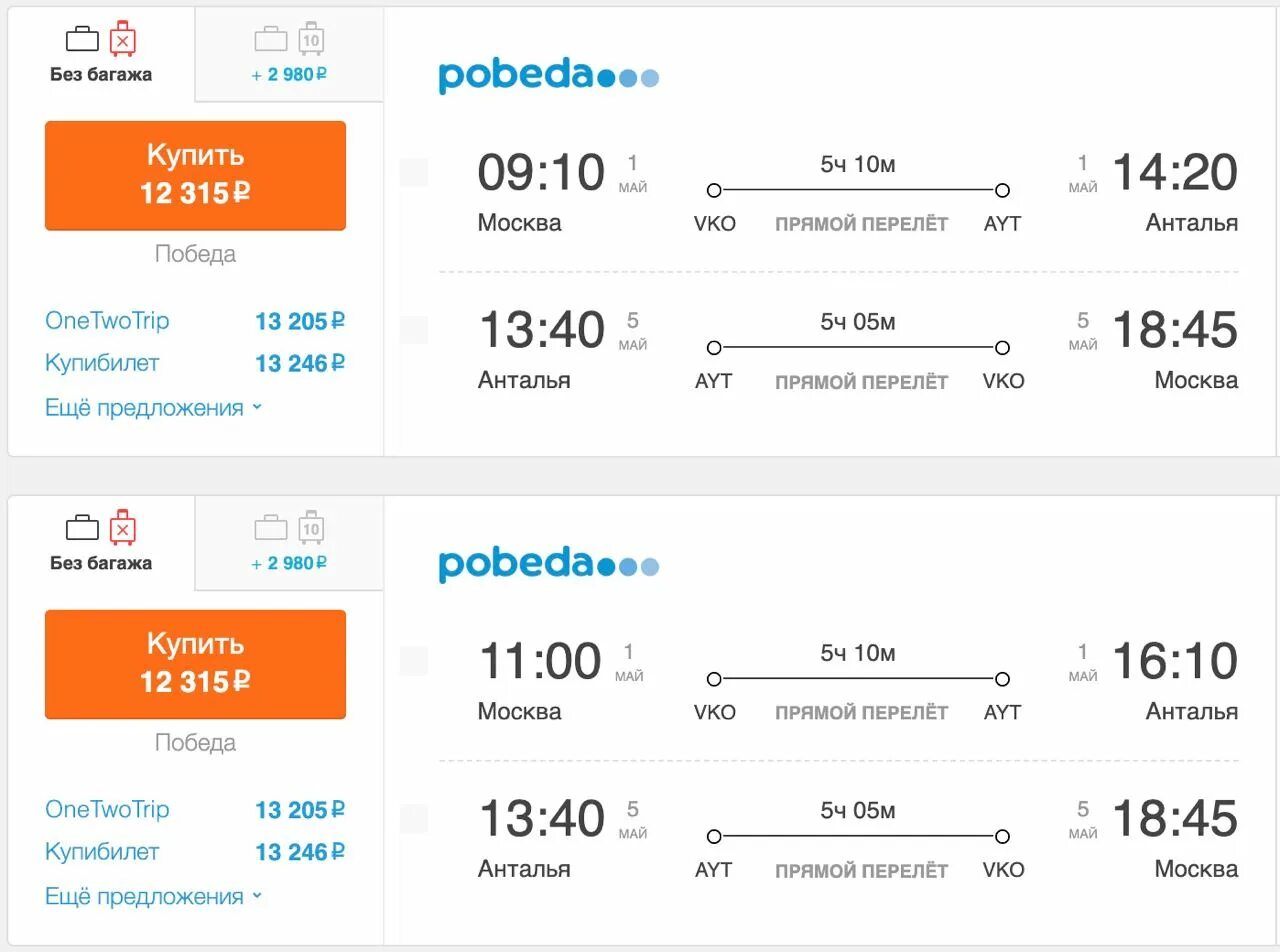1280x952 pixels.
Task: Tick checkbox beside first ticket's 13:40 Antalya flight
Action: (x=414, y=330)
